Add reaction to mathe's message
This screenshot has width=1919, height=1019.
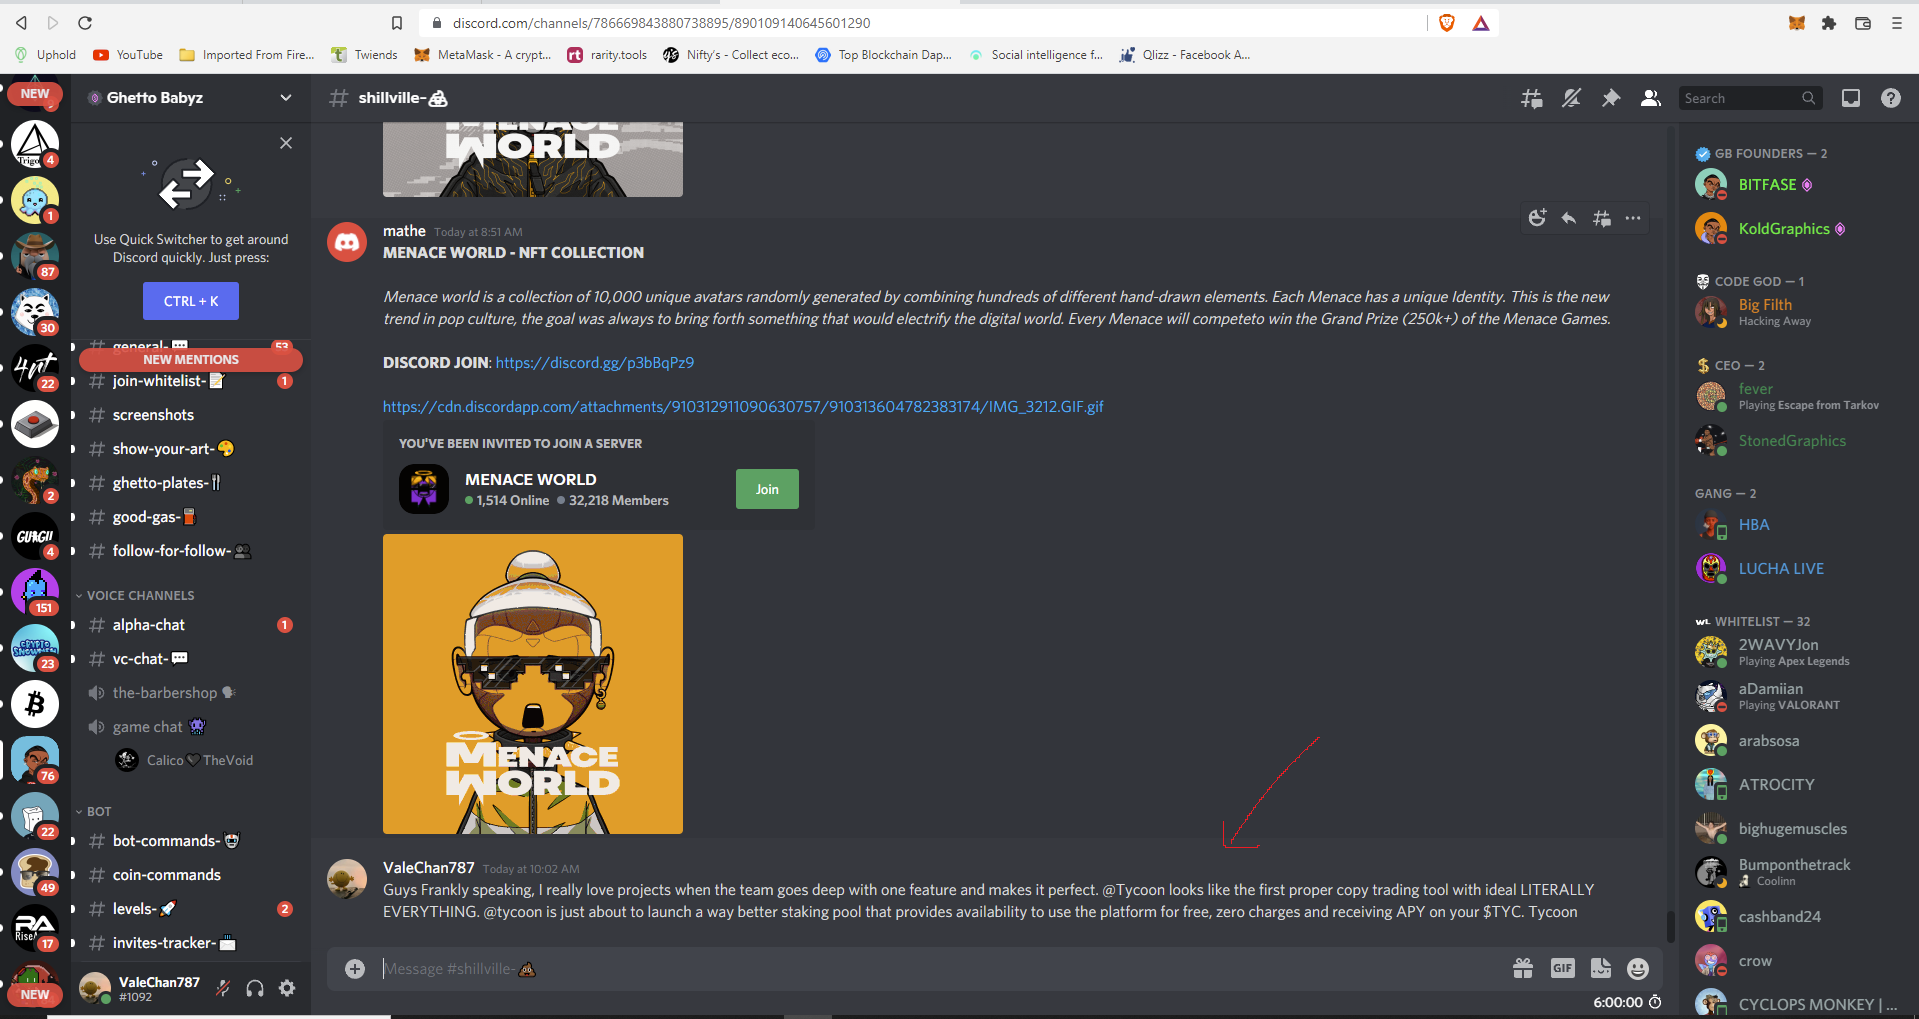click(x=1538, y=218)
